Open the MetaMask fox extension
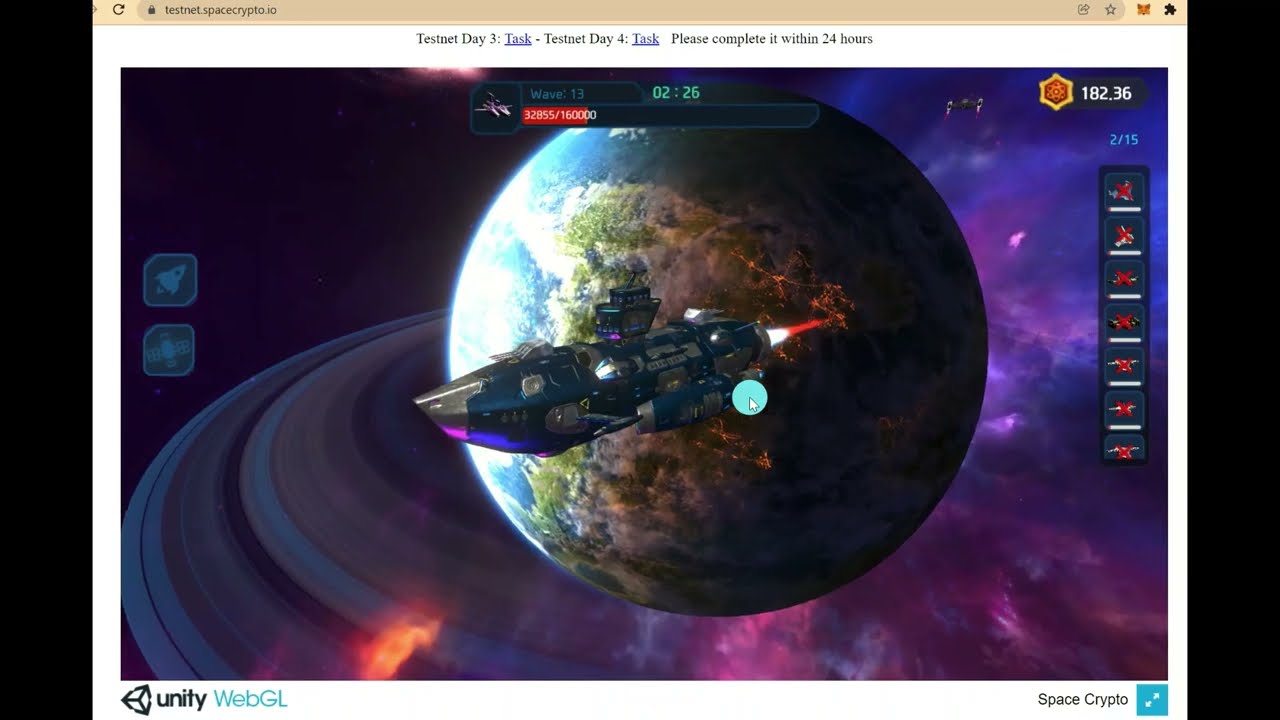1280x720 pixels. [1143, 10]
